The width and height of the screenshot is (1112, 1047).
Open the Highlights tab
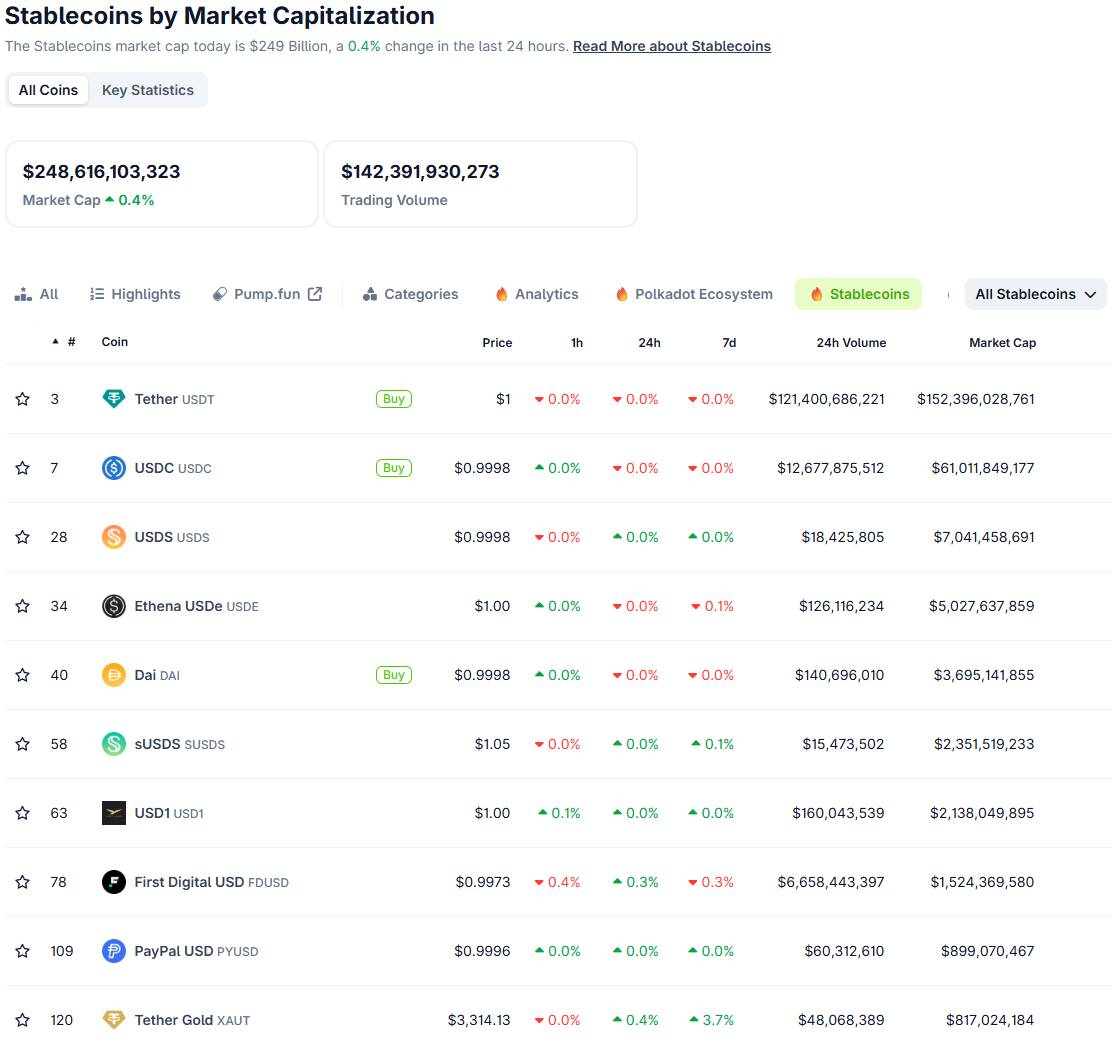(135, 294)
